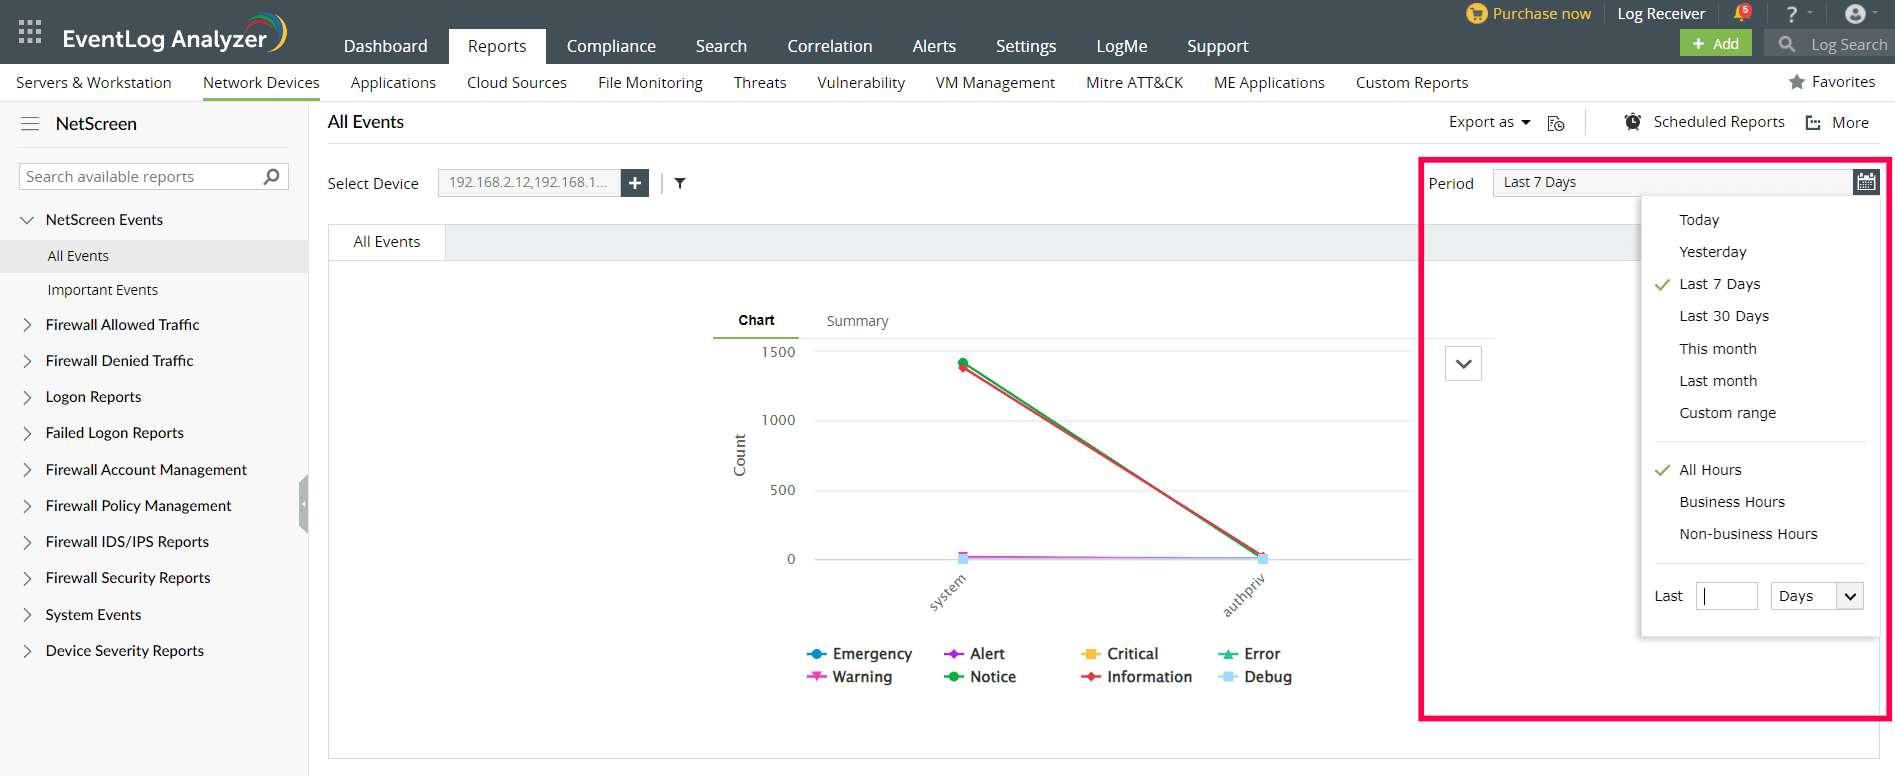The width and height of the screenshot is (1895, 776).
Task: Select Business Hours option
Action: tap(1732, 502)
